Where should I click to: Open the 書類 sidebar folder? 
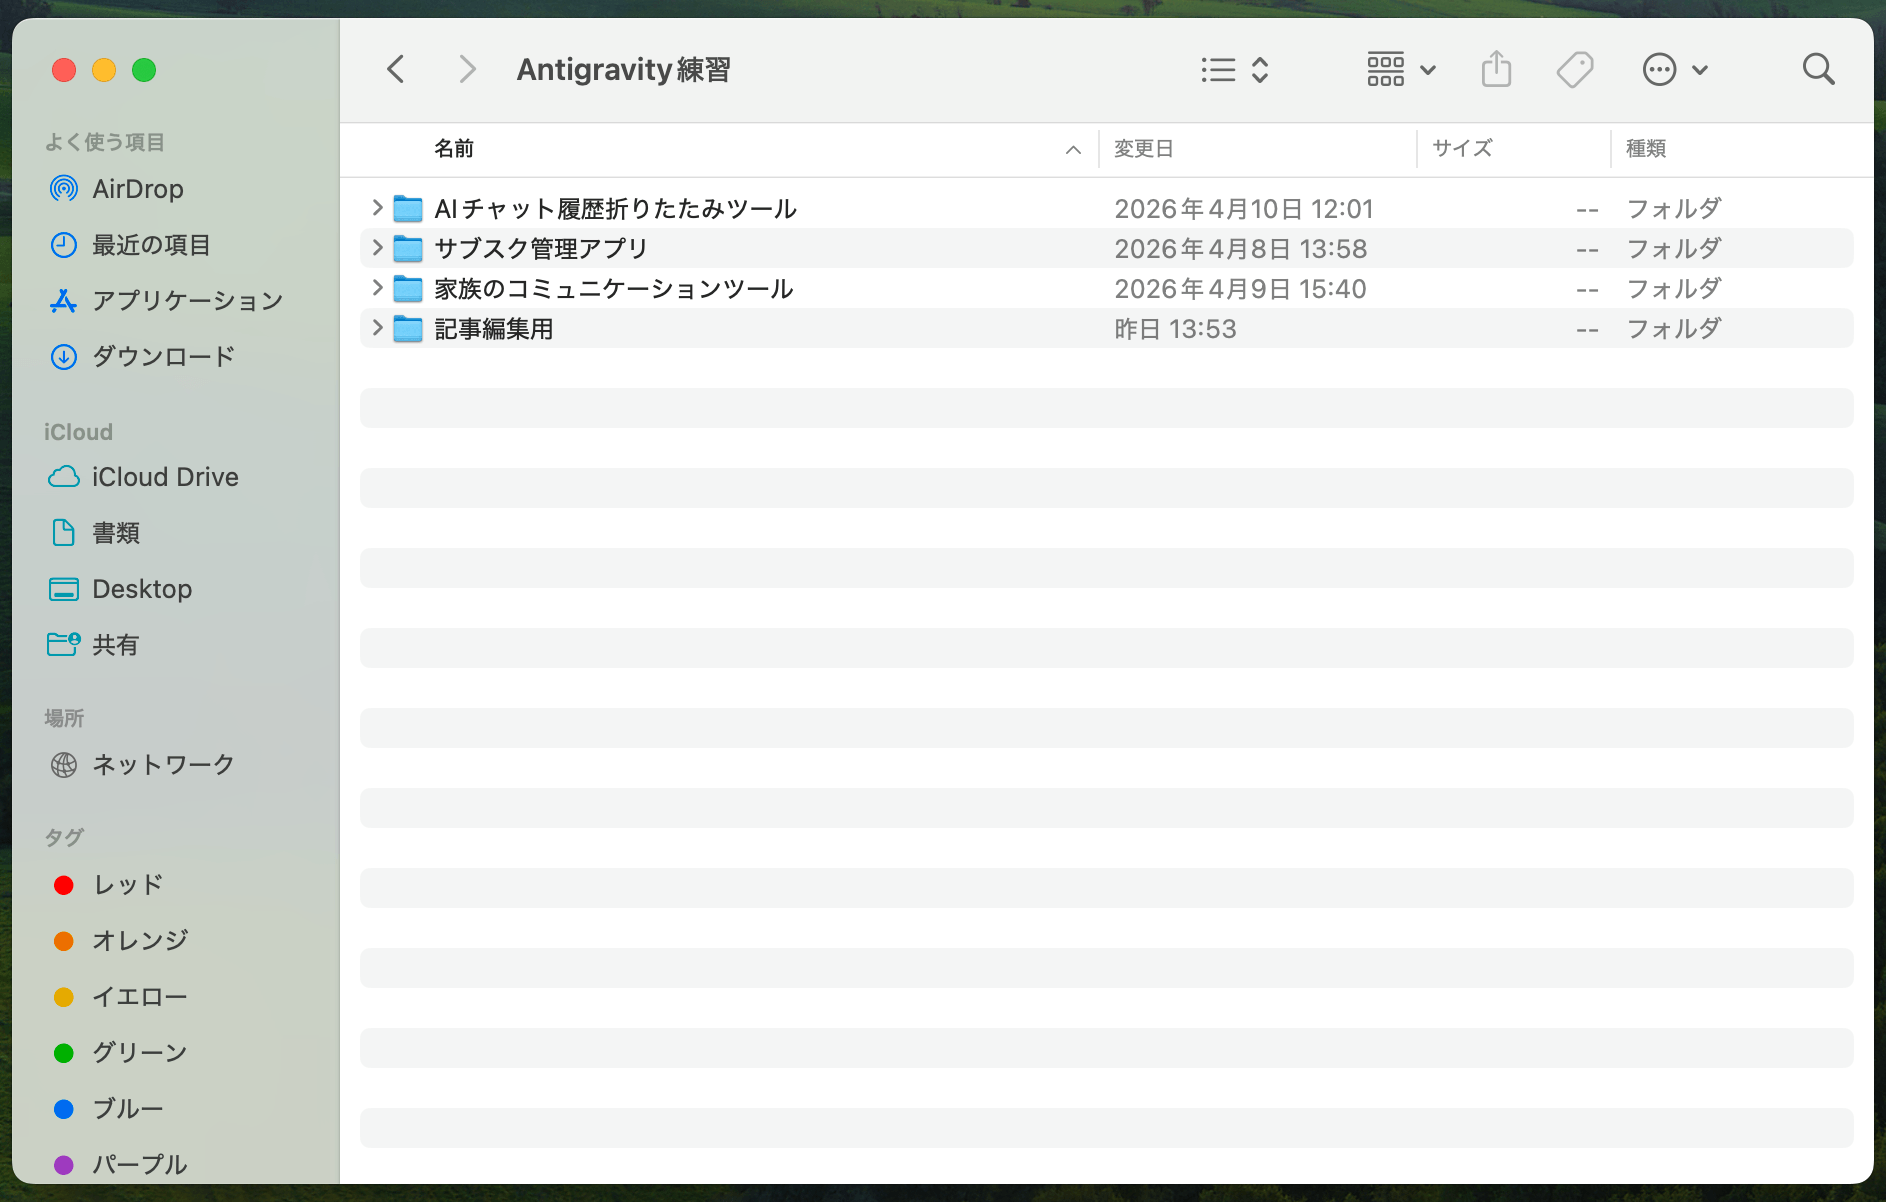(116, 533)
